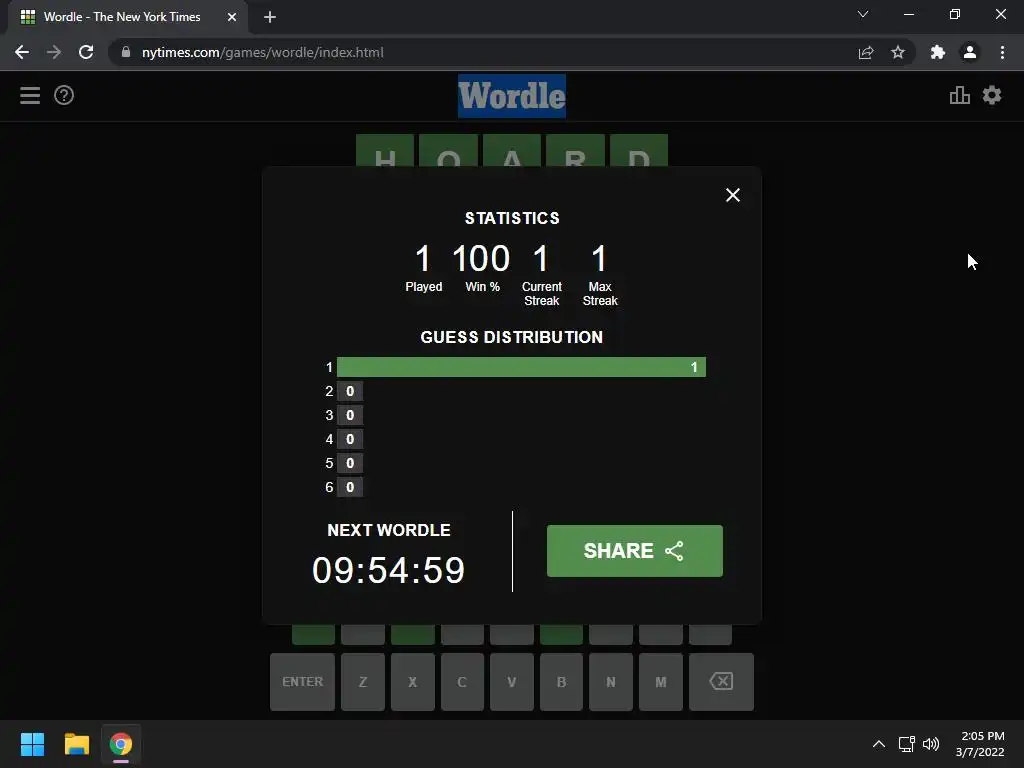Click the Max Streak label

click(x=600, y=294)
